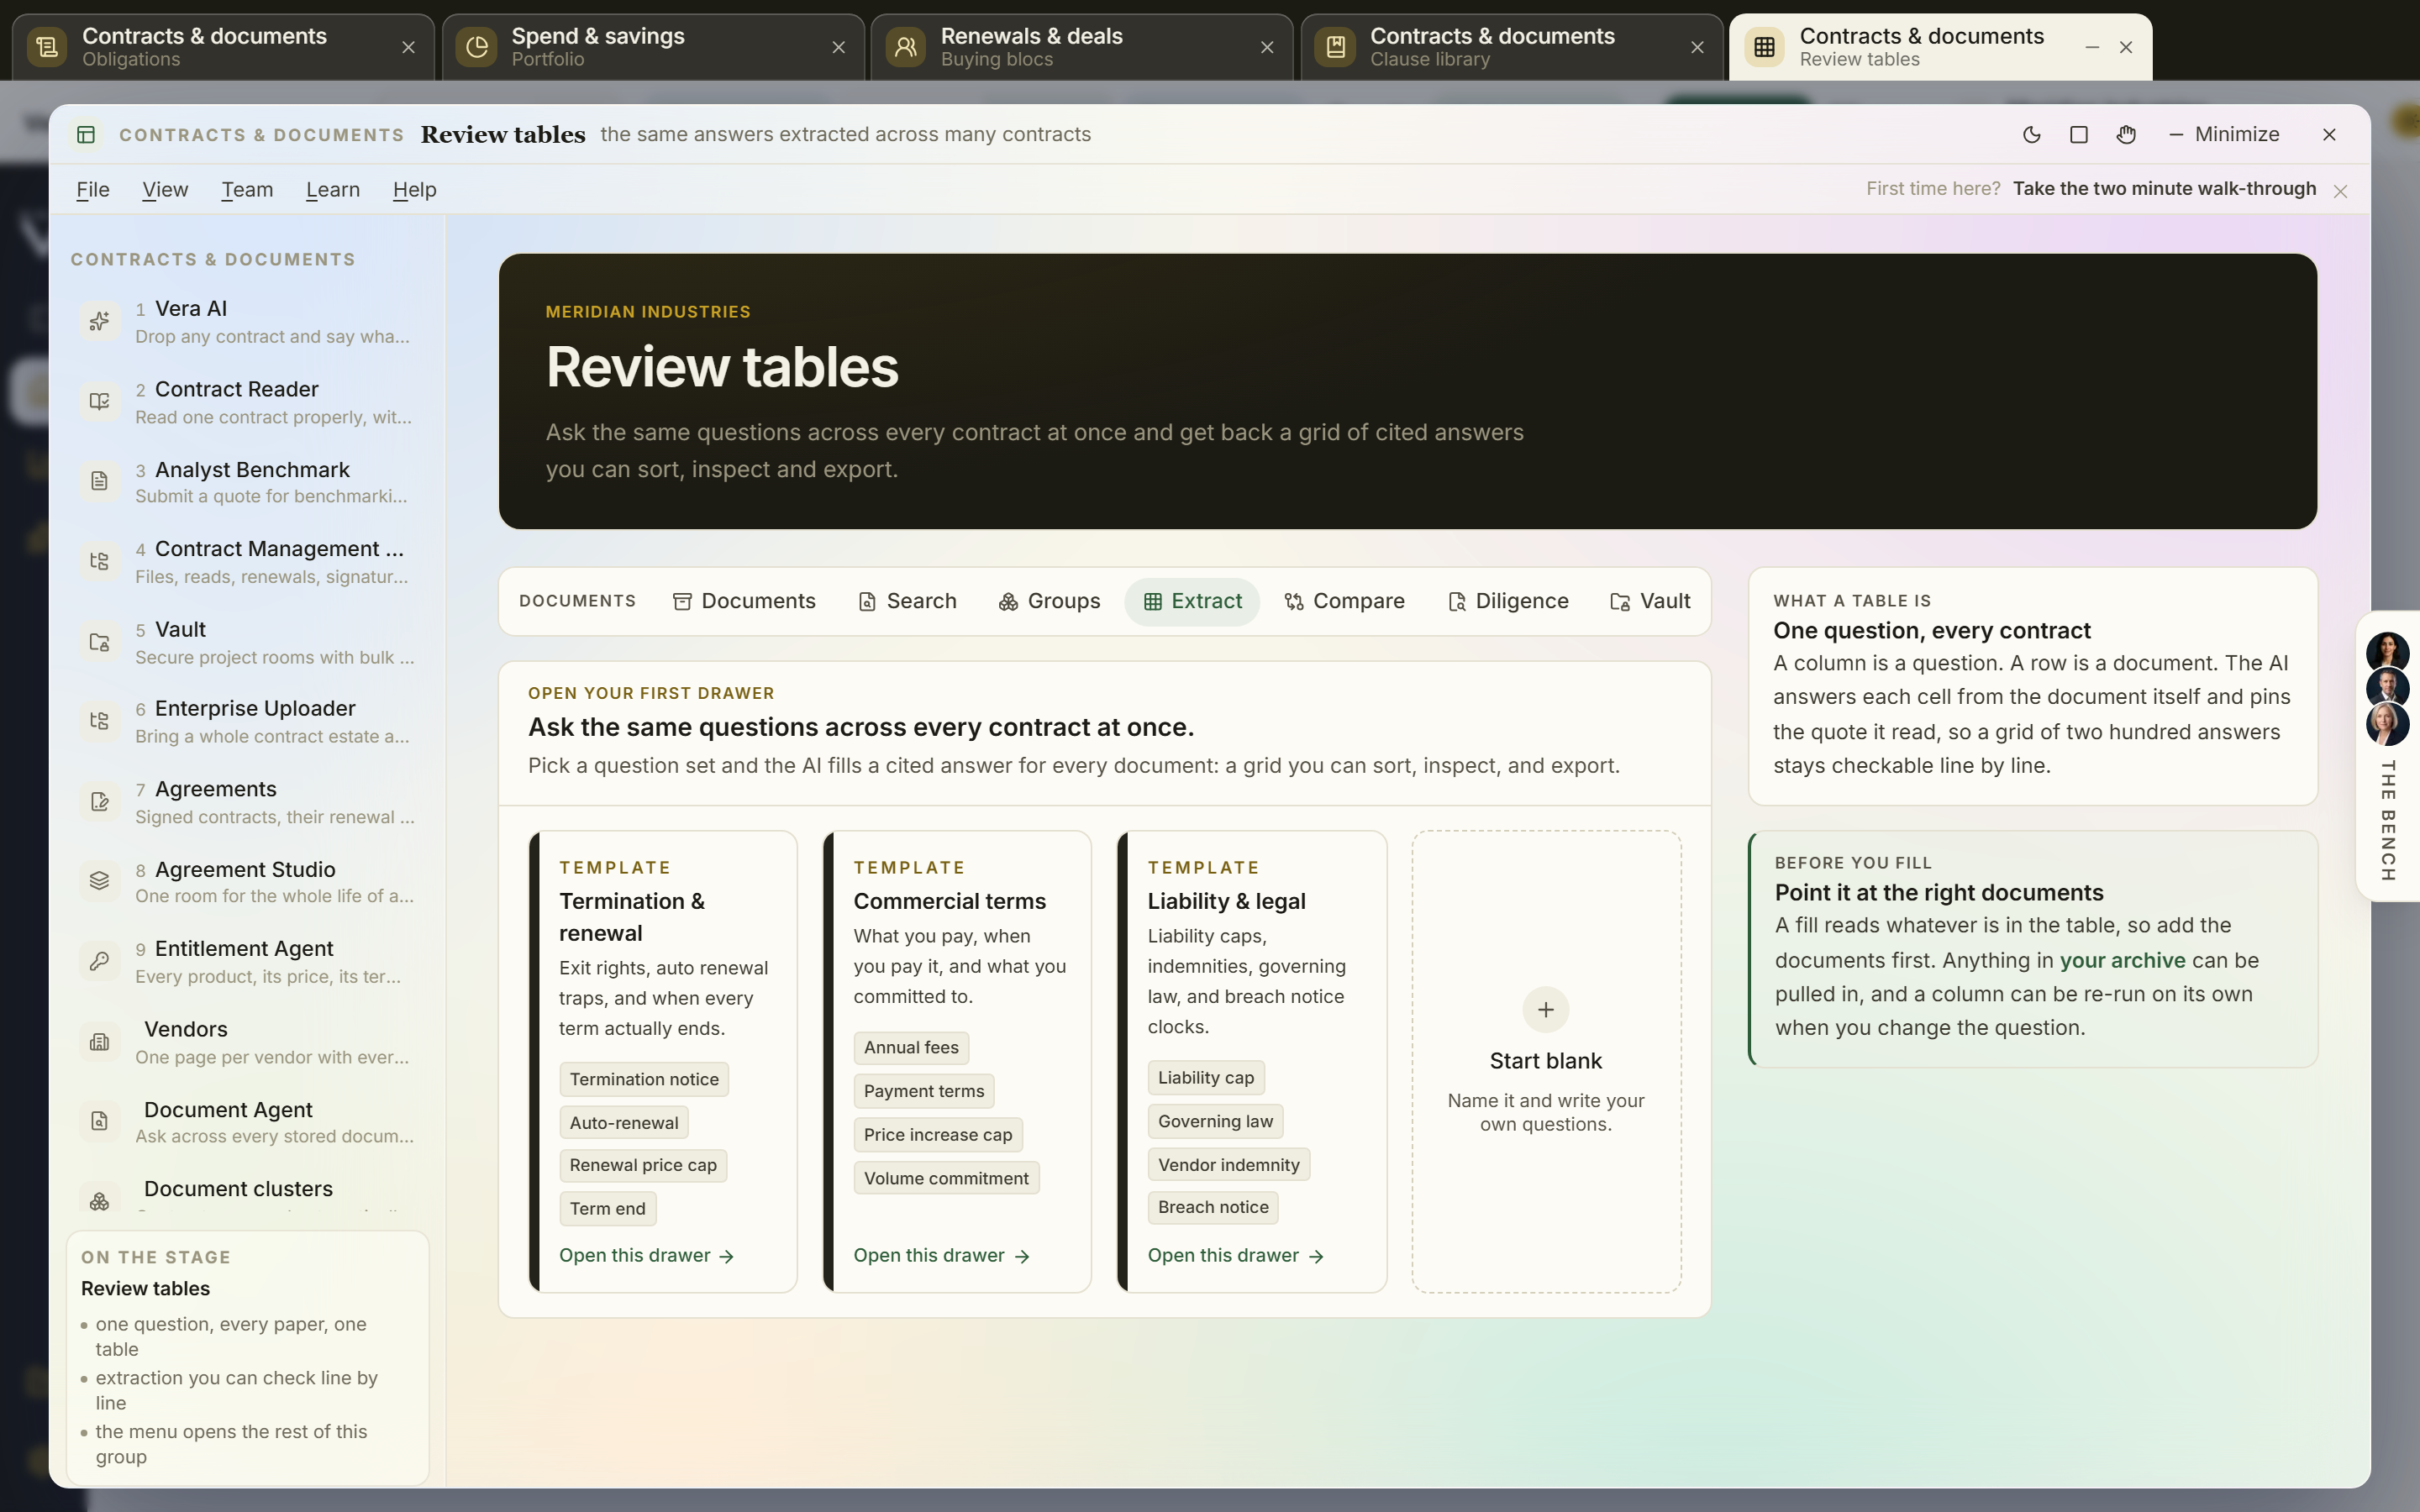Viewport: 2420px width, 1512px height.
Task: Open the View menu
Action: click(x=165, y=189)
